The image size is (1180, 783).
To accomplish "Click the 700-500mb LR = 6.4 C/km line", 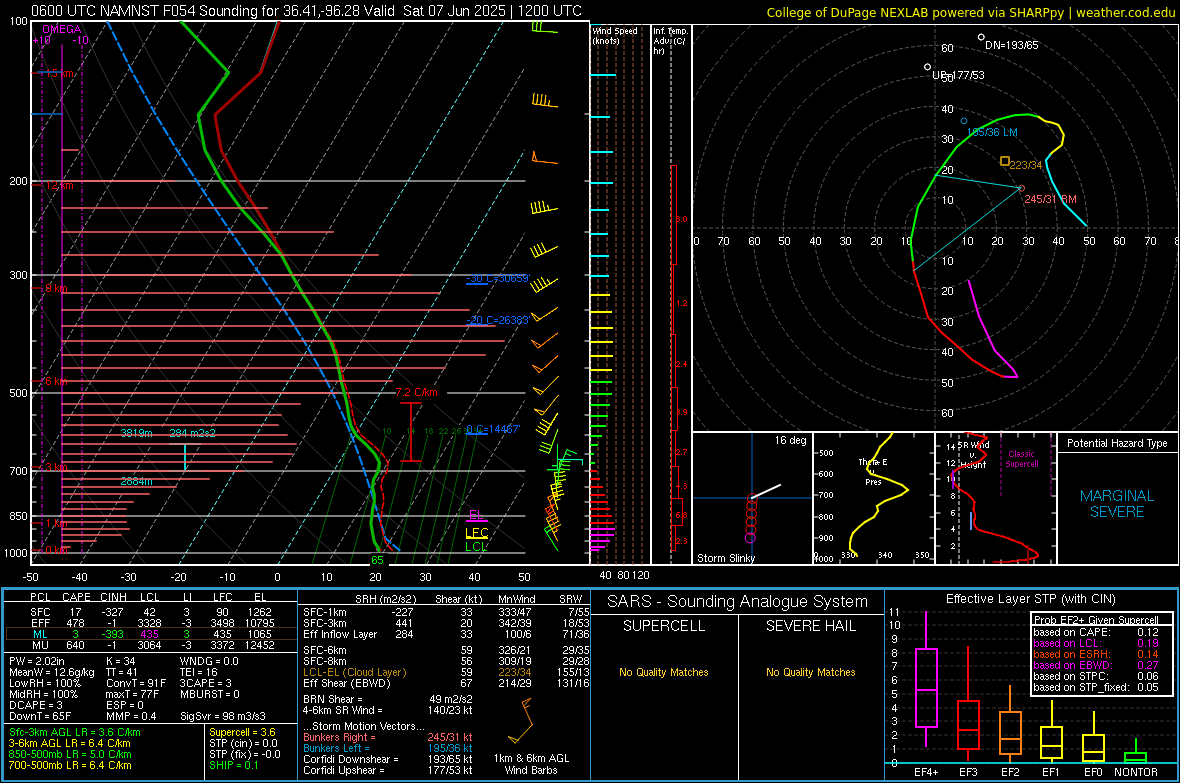I will [x=70, y=765].
